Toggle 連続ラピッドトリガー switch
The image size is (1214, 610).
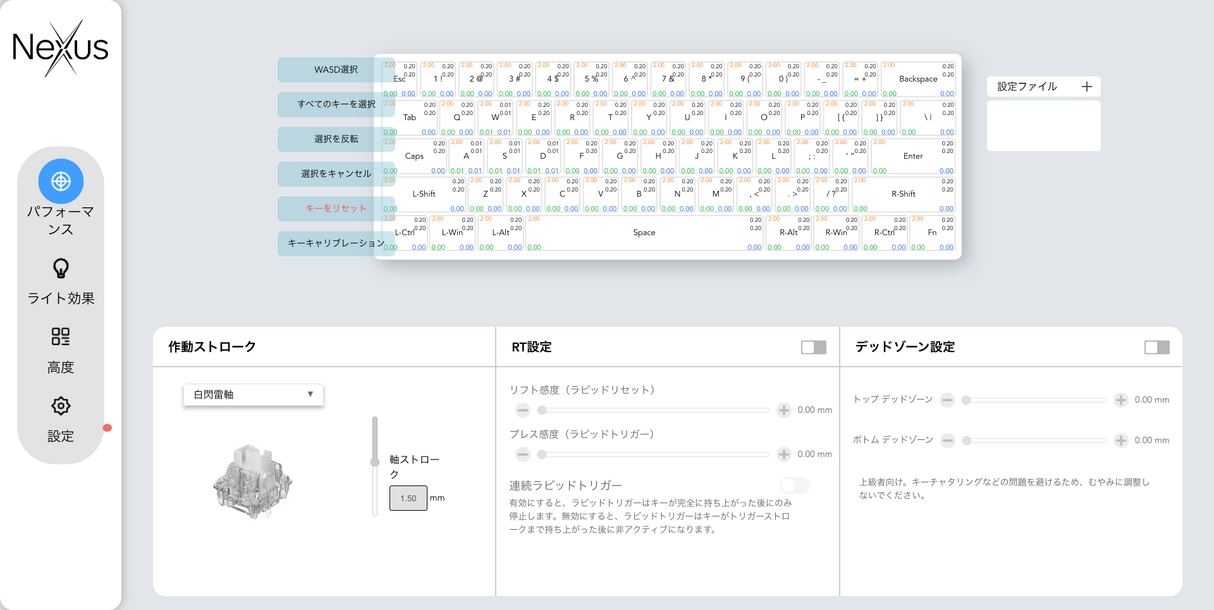pos(795,486)
